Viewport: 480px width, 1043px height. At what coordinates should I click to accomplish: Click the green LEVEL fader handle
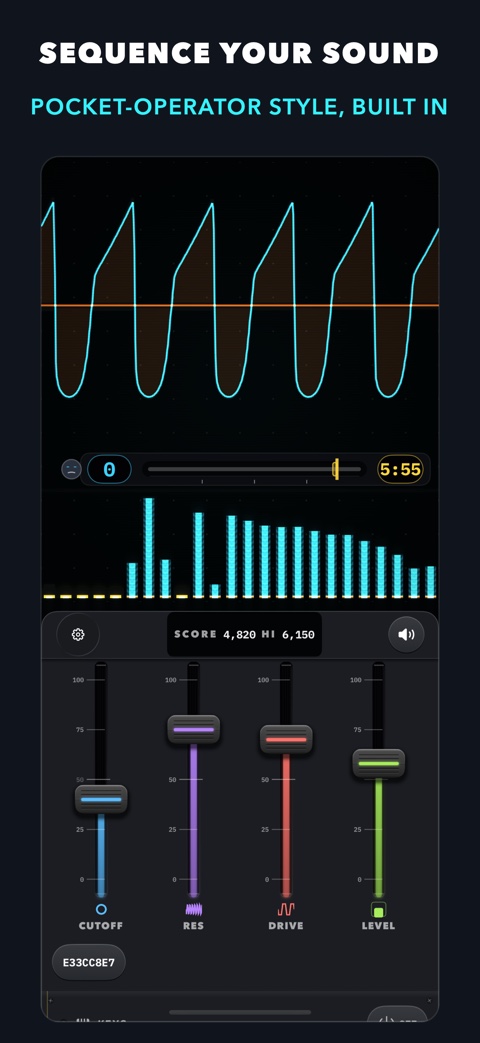pyautogui.click(x=378, y=763)
